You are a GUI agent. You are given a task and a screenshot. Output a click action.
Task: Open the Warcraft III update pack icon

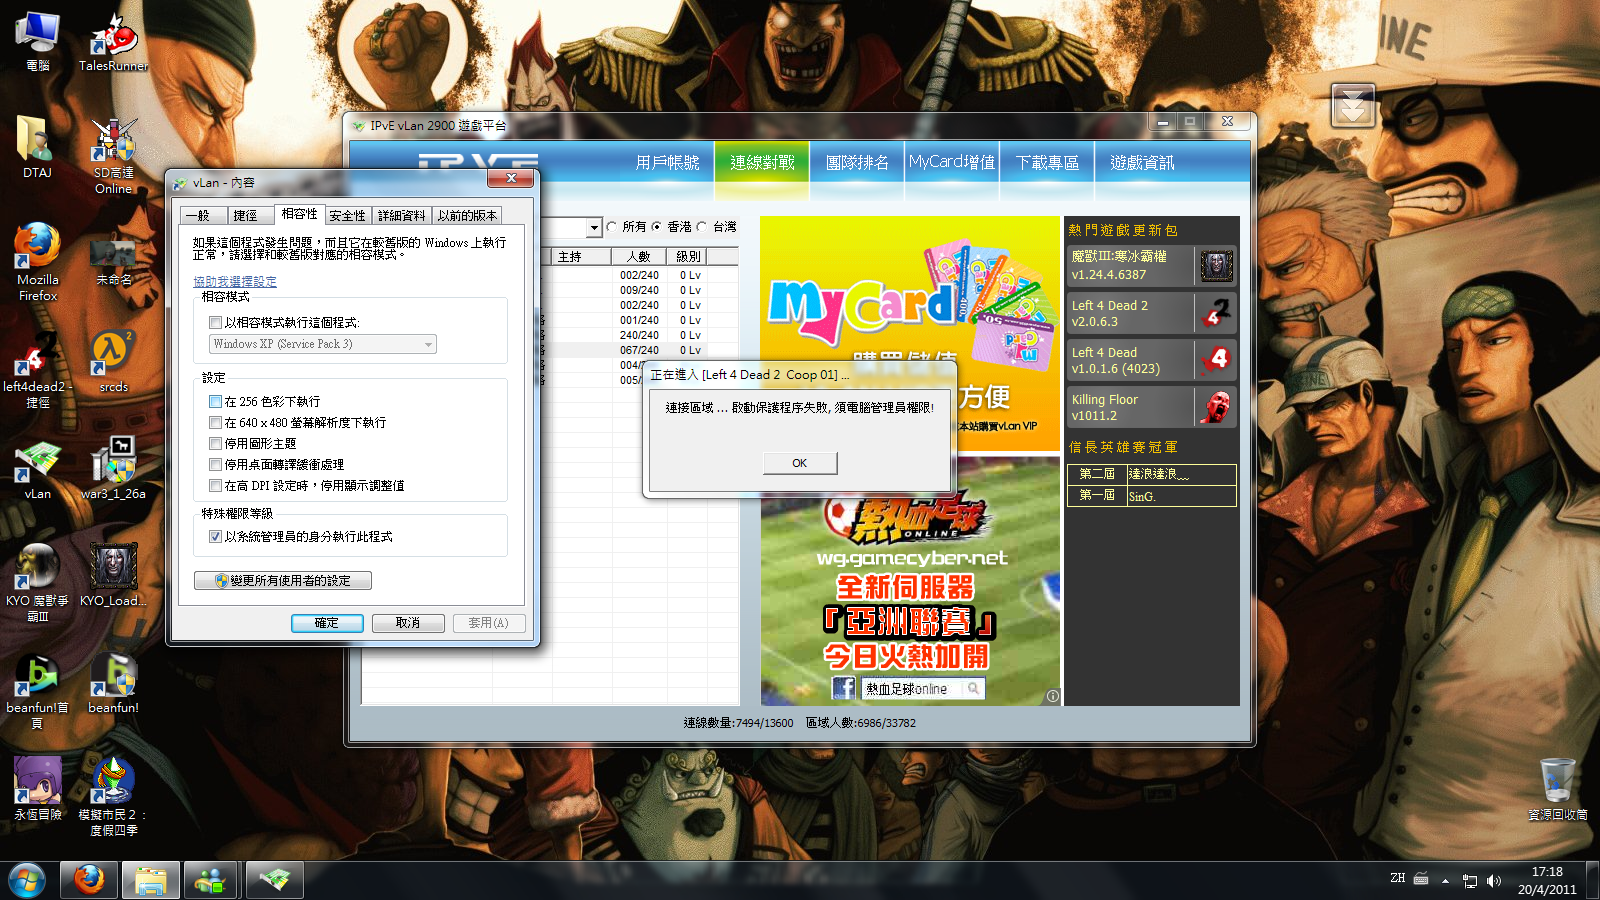pos(1216,266)
